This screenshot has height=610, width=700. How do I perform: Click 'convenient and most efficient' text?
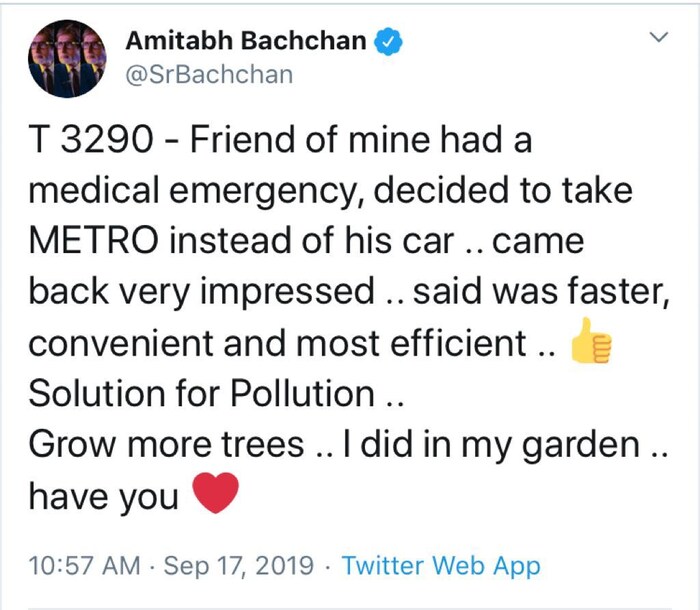tap(276, 343)
